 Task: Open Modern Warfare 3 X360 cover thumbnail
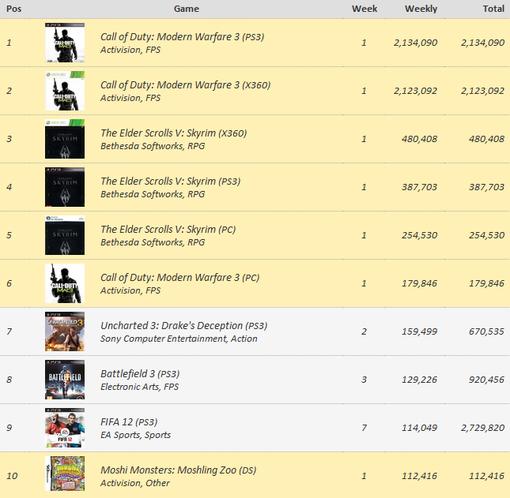click(x=65, y=91)
